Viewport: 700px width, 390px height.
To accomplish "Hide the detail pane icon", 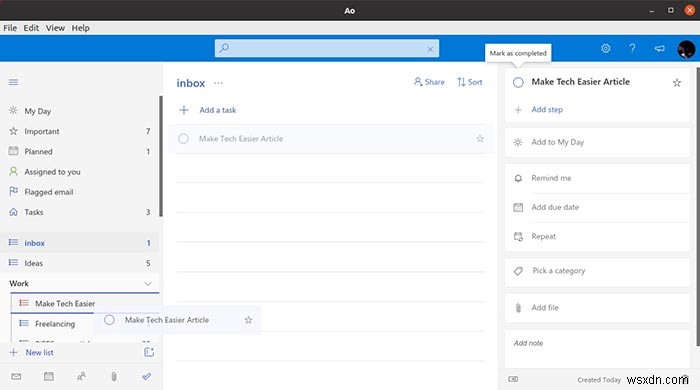I will 513,379.
